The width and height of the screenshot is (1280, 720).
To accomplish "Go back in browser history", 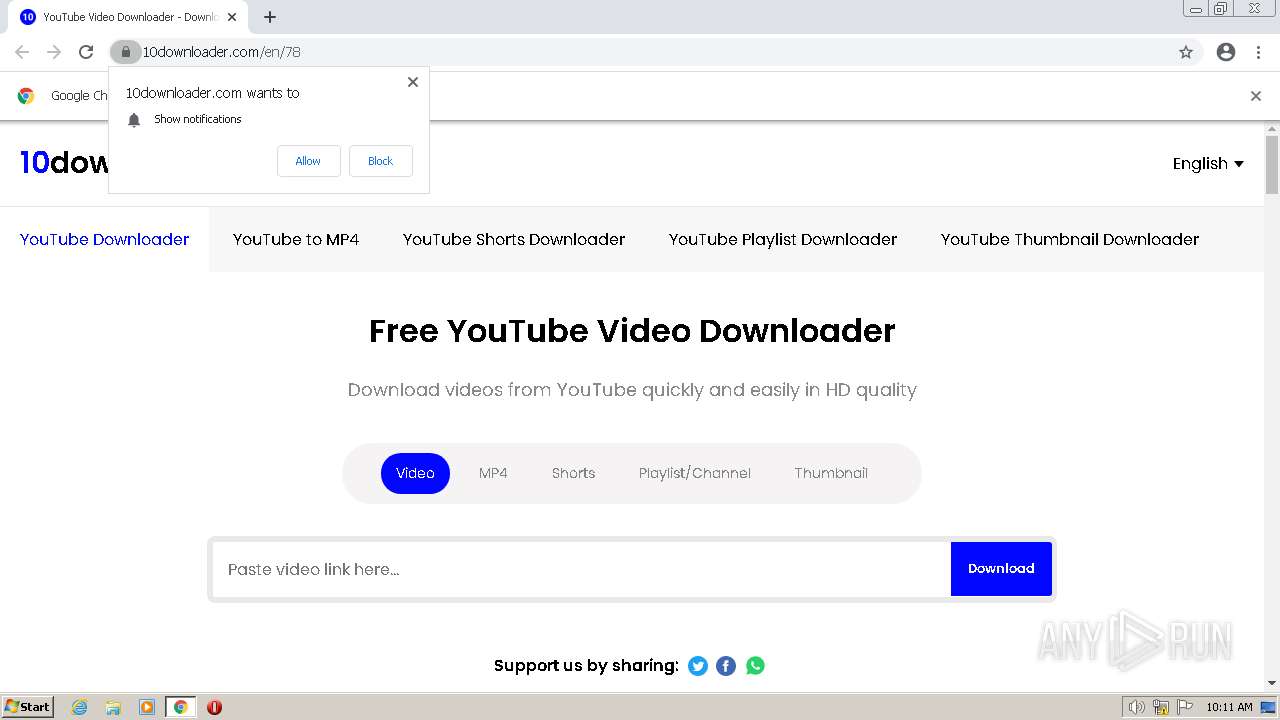I will pos(22,52).
